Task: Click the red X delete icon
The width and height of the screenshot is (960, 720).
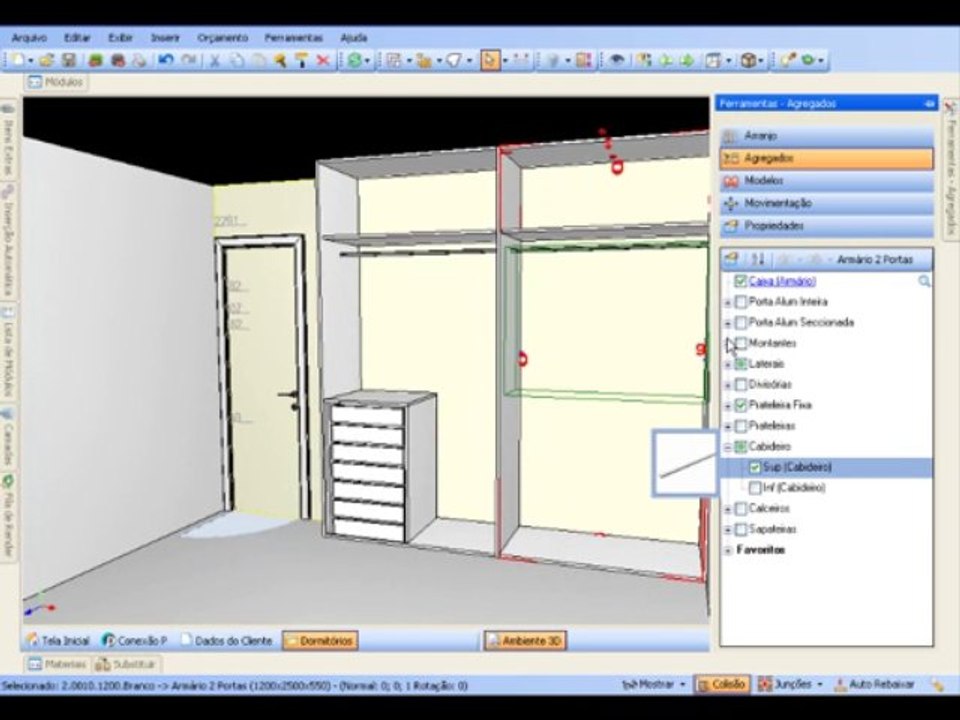Action: pyautogui.click(x=323, y=60)
